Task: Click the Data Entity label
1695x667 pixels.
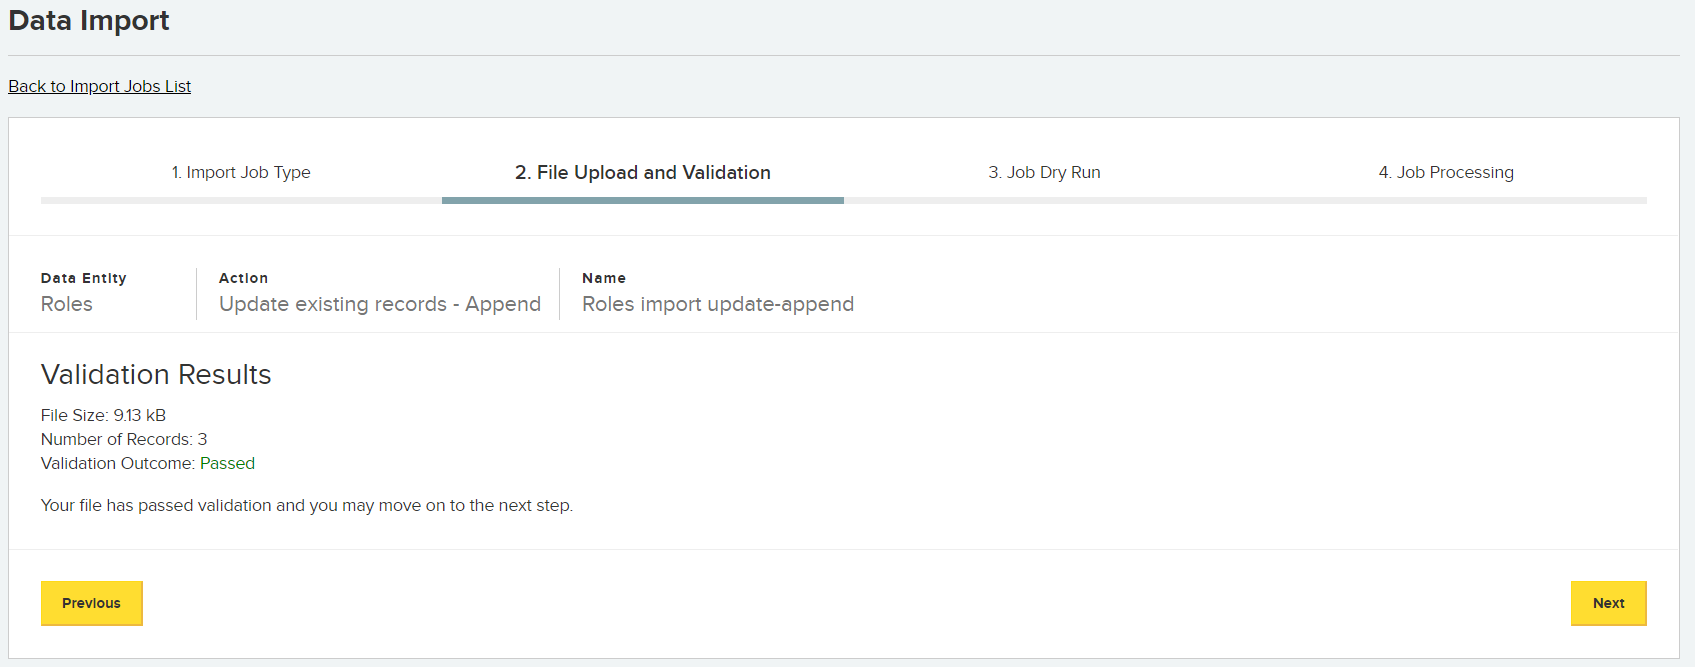Action: click(x=84, y=278)
